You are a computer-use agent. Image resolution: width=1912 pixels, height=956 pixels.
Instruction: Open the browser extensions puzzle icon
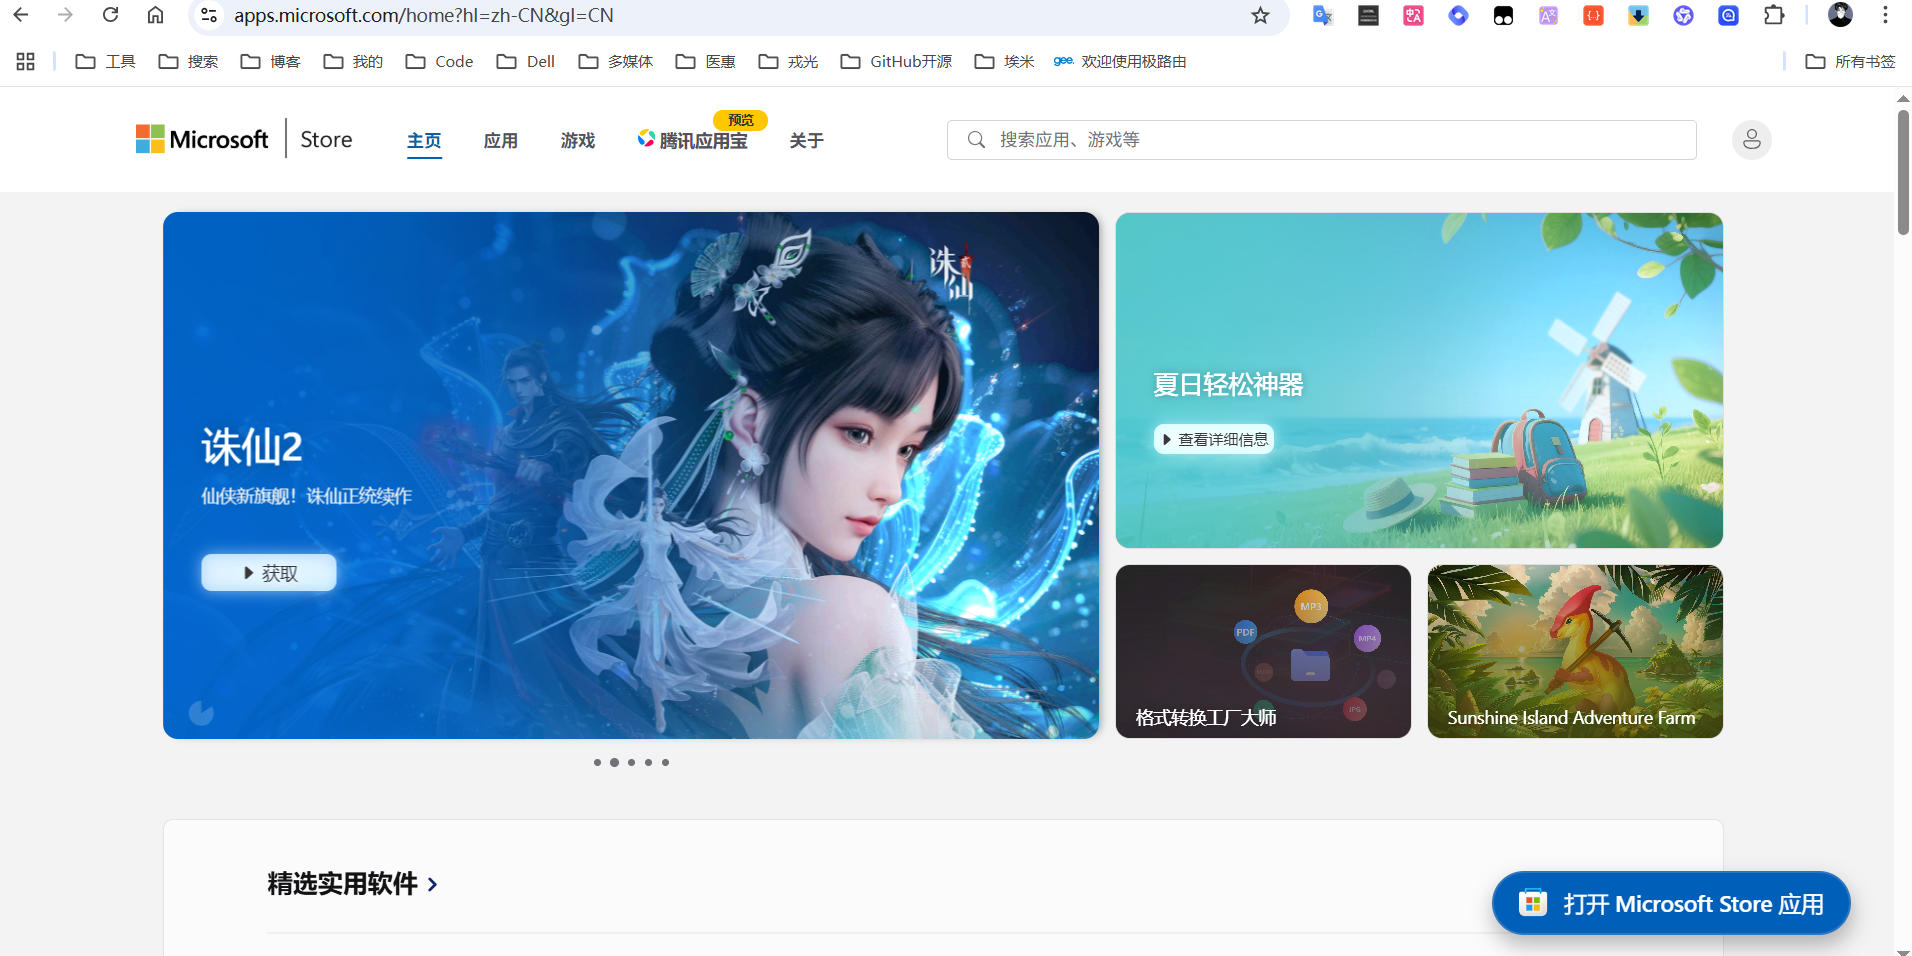(1774, 15)
